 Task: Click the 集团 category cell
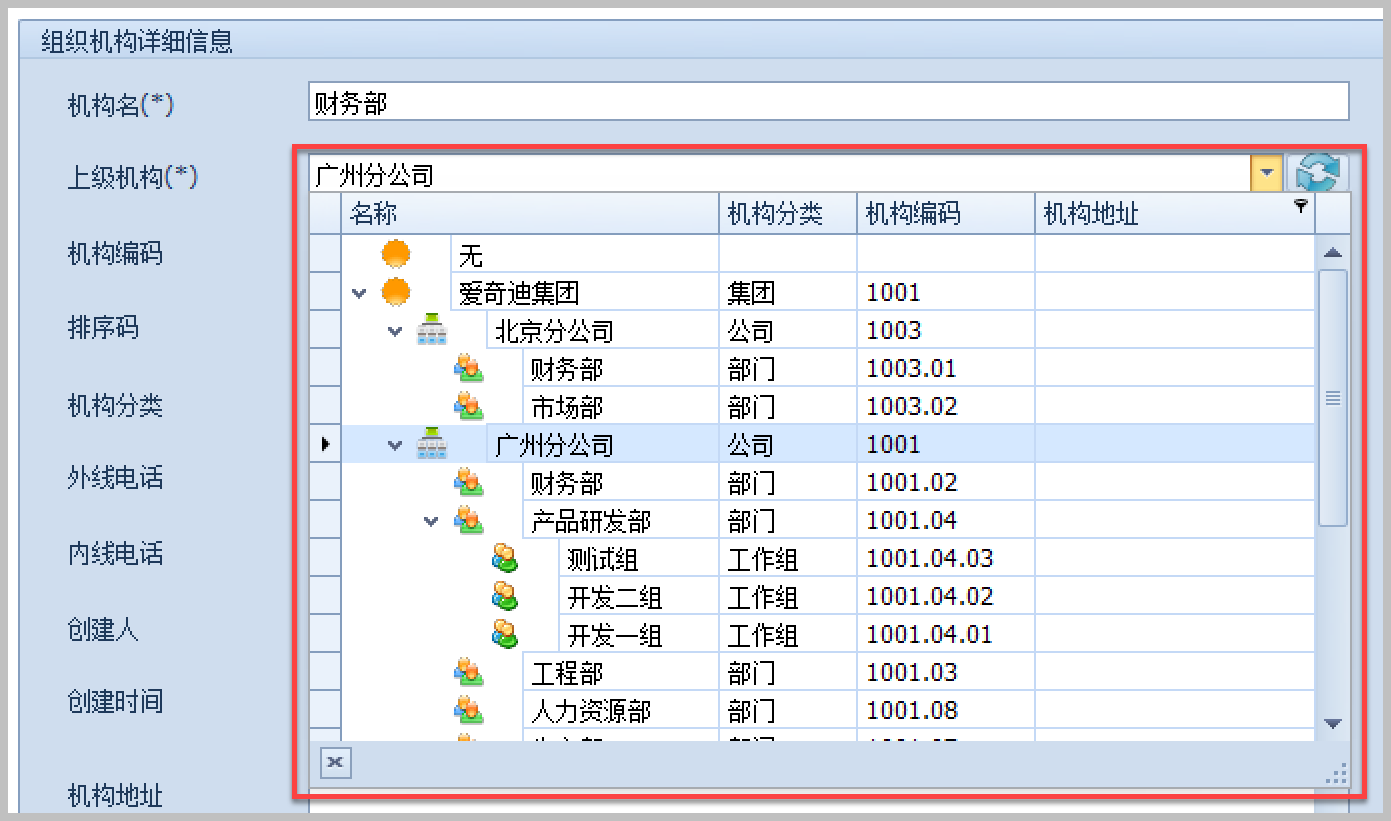pos(788,293)
